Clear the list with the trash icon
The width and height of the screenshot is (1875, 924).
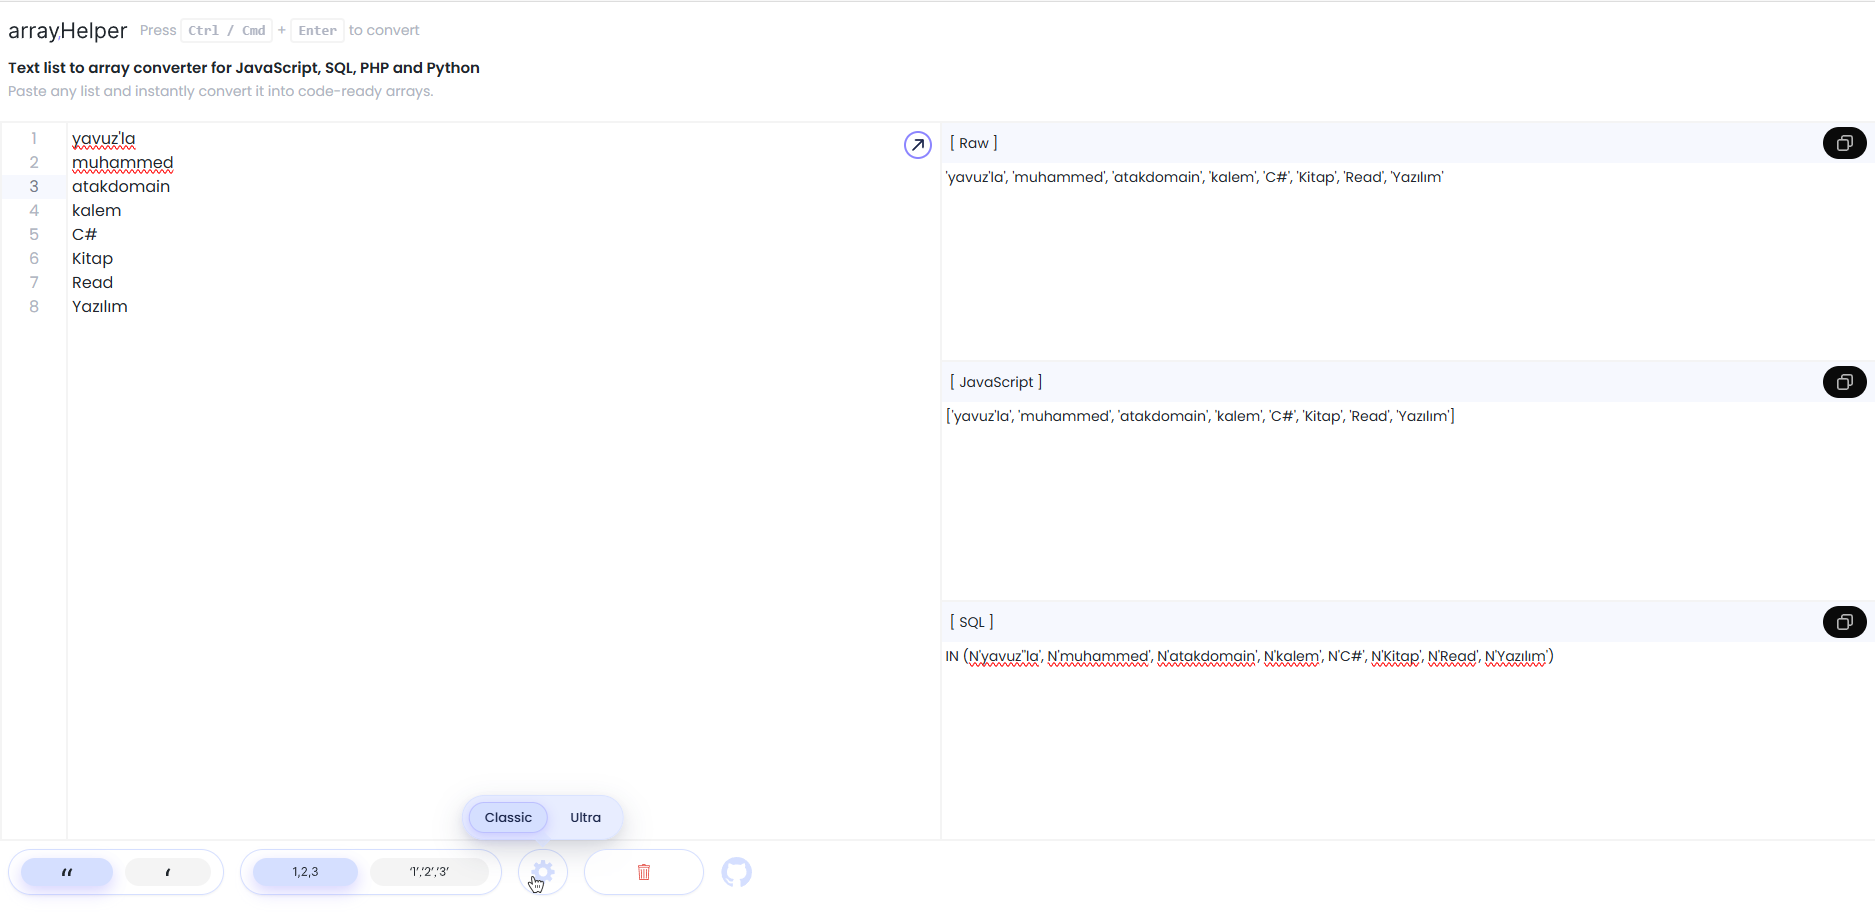pos(643,872)
